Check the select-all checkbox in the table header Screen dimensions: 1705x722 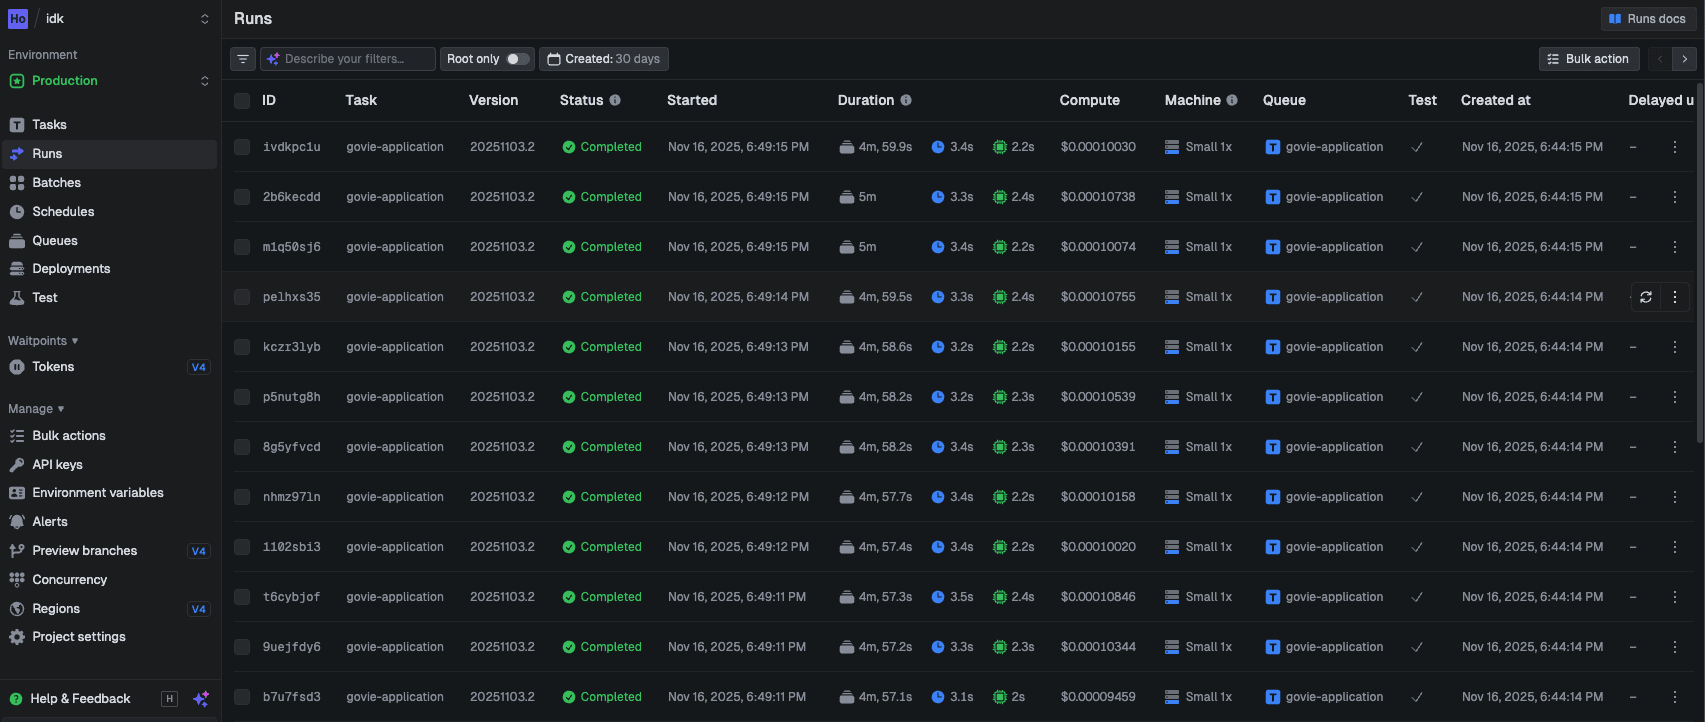point(242,100)
